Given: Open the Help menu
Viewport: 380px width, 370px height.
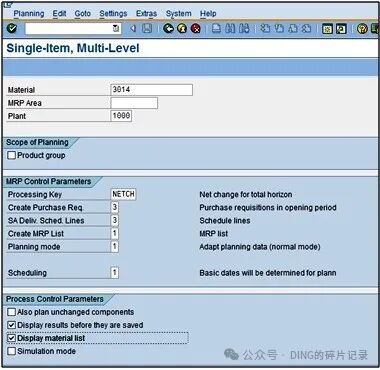Looking at the screenshot, I should point(208,14).
